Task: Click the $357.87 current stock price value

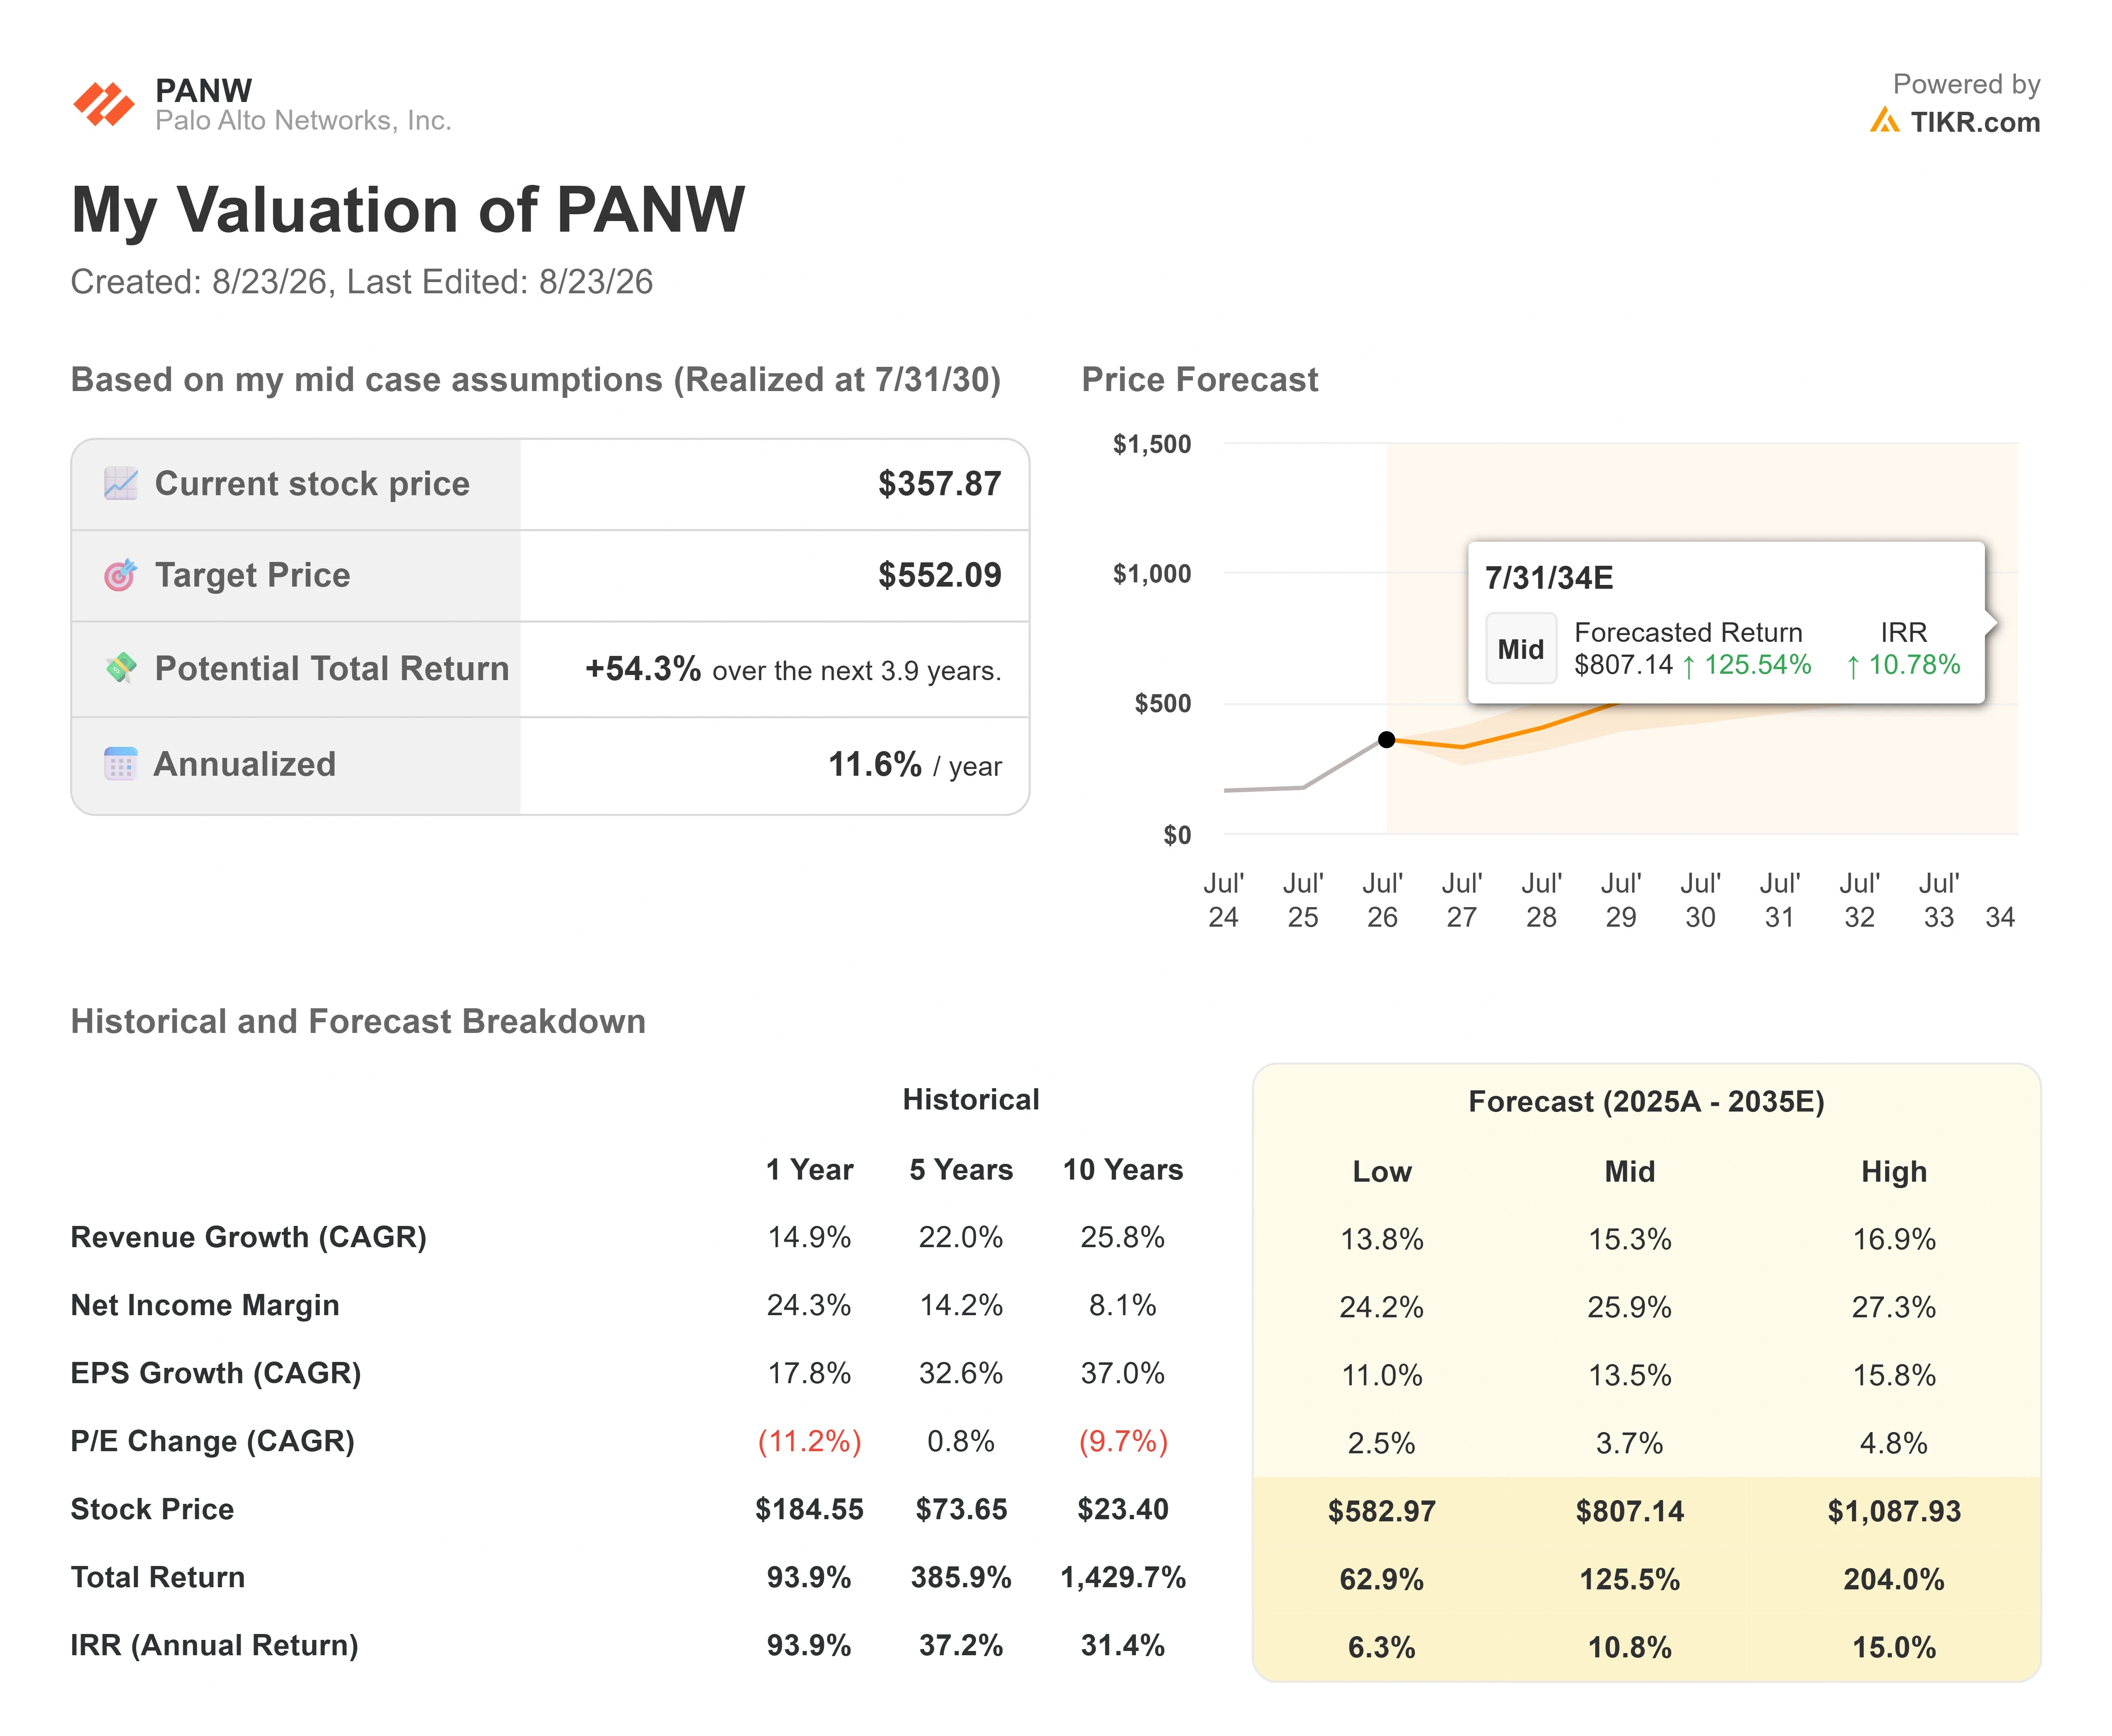Action: (939, 484)
